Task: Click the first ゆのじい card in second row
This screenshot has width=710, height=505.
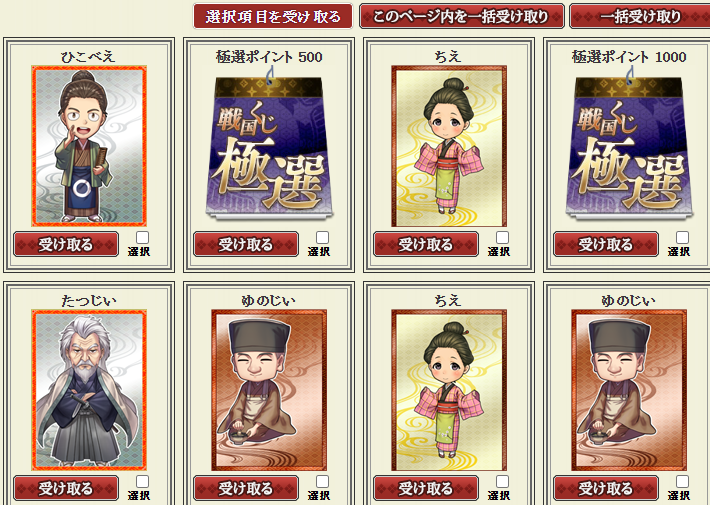Action: [269, 390]
